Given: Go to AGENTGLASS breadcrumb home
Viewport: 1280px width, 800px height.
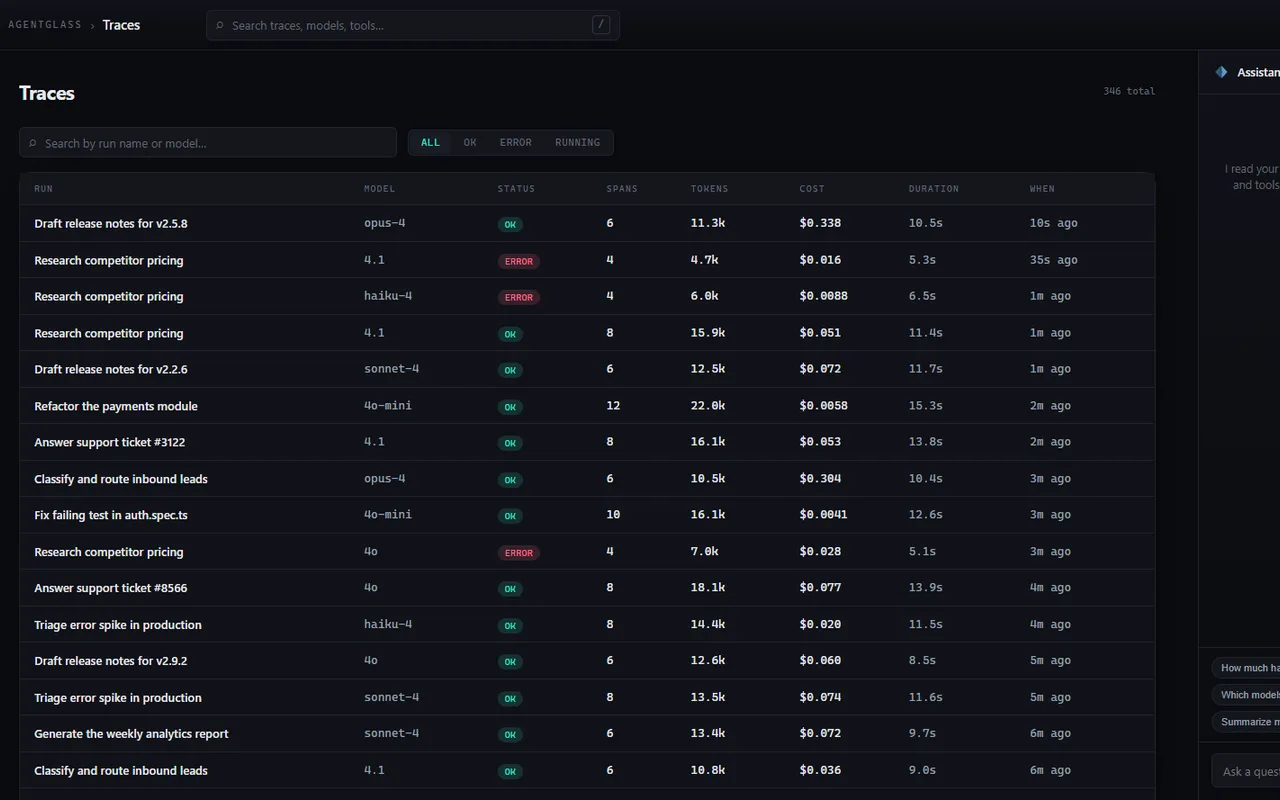Looking at the screenshot, I should point(45,25).
